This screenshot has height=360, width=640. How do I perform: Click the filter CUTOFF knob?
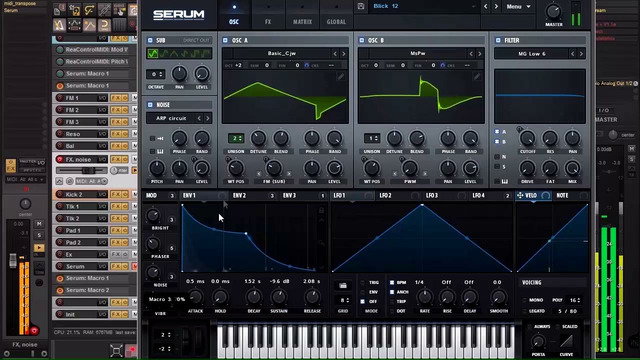(x=527, y=139)
